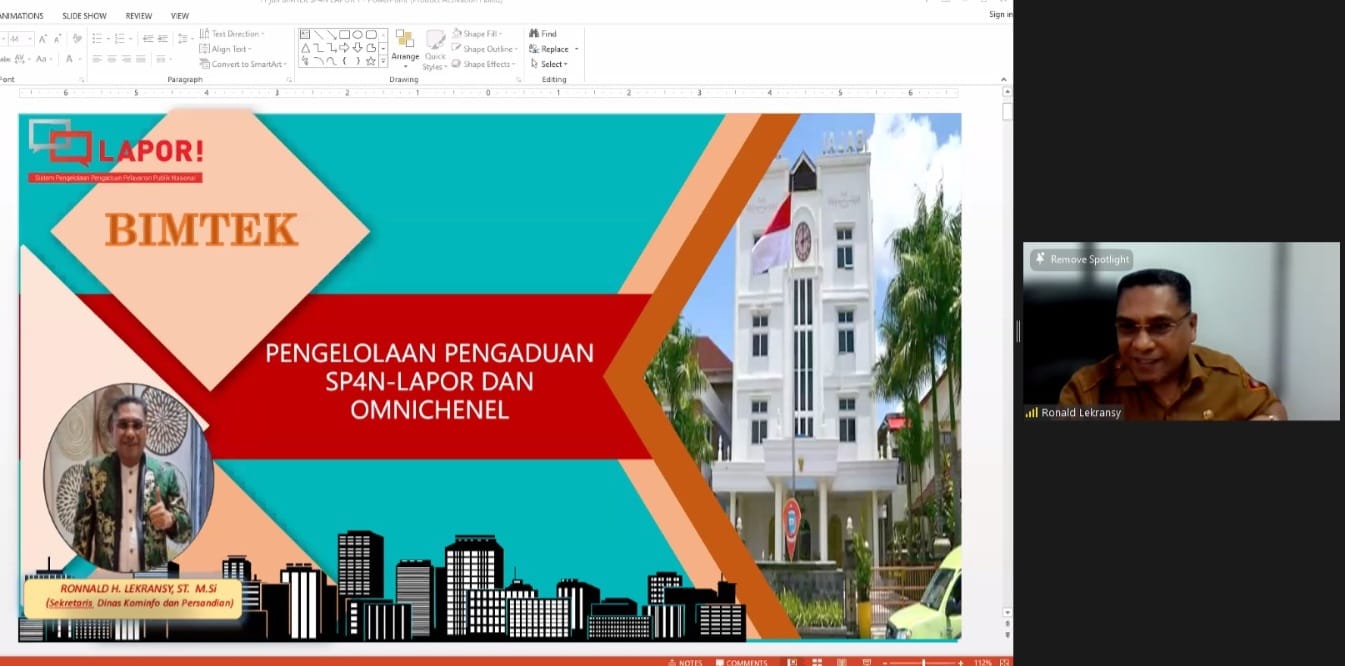Pick the five-point star shape
The image size is (1345, 666).
(x=370, y=61)
